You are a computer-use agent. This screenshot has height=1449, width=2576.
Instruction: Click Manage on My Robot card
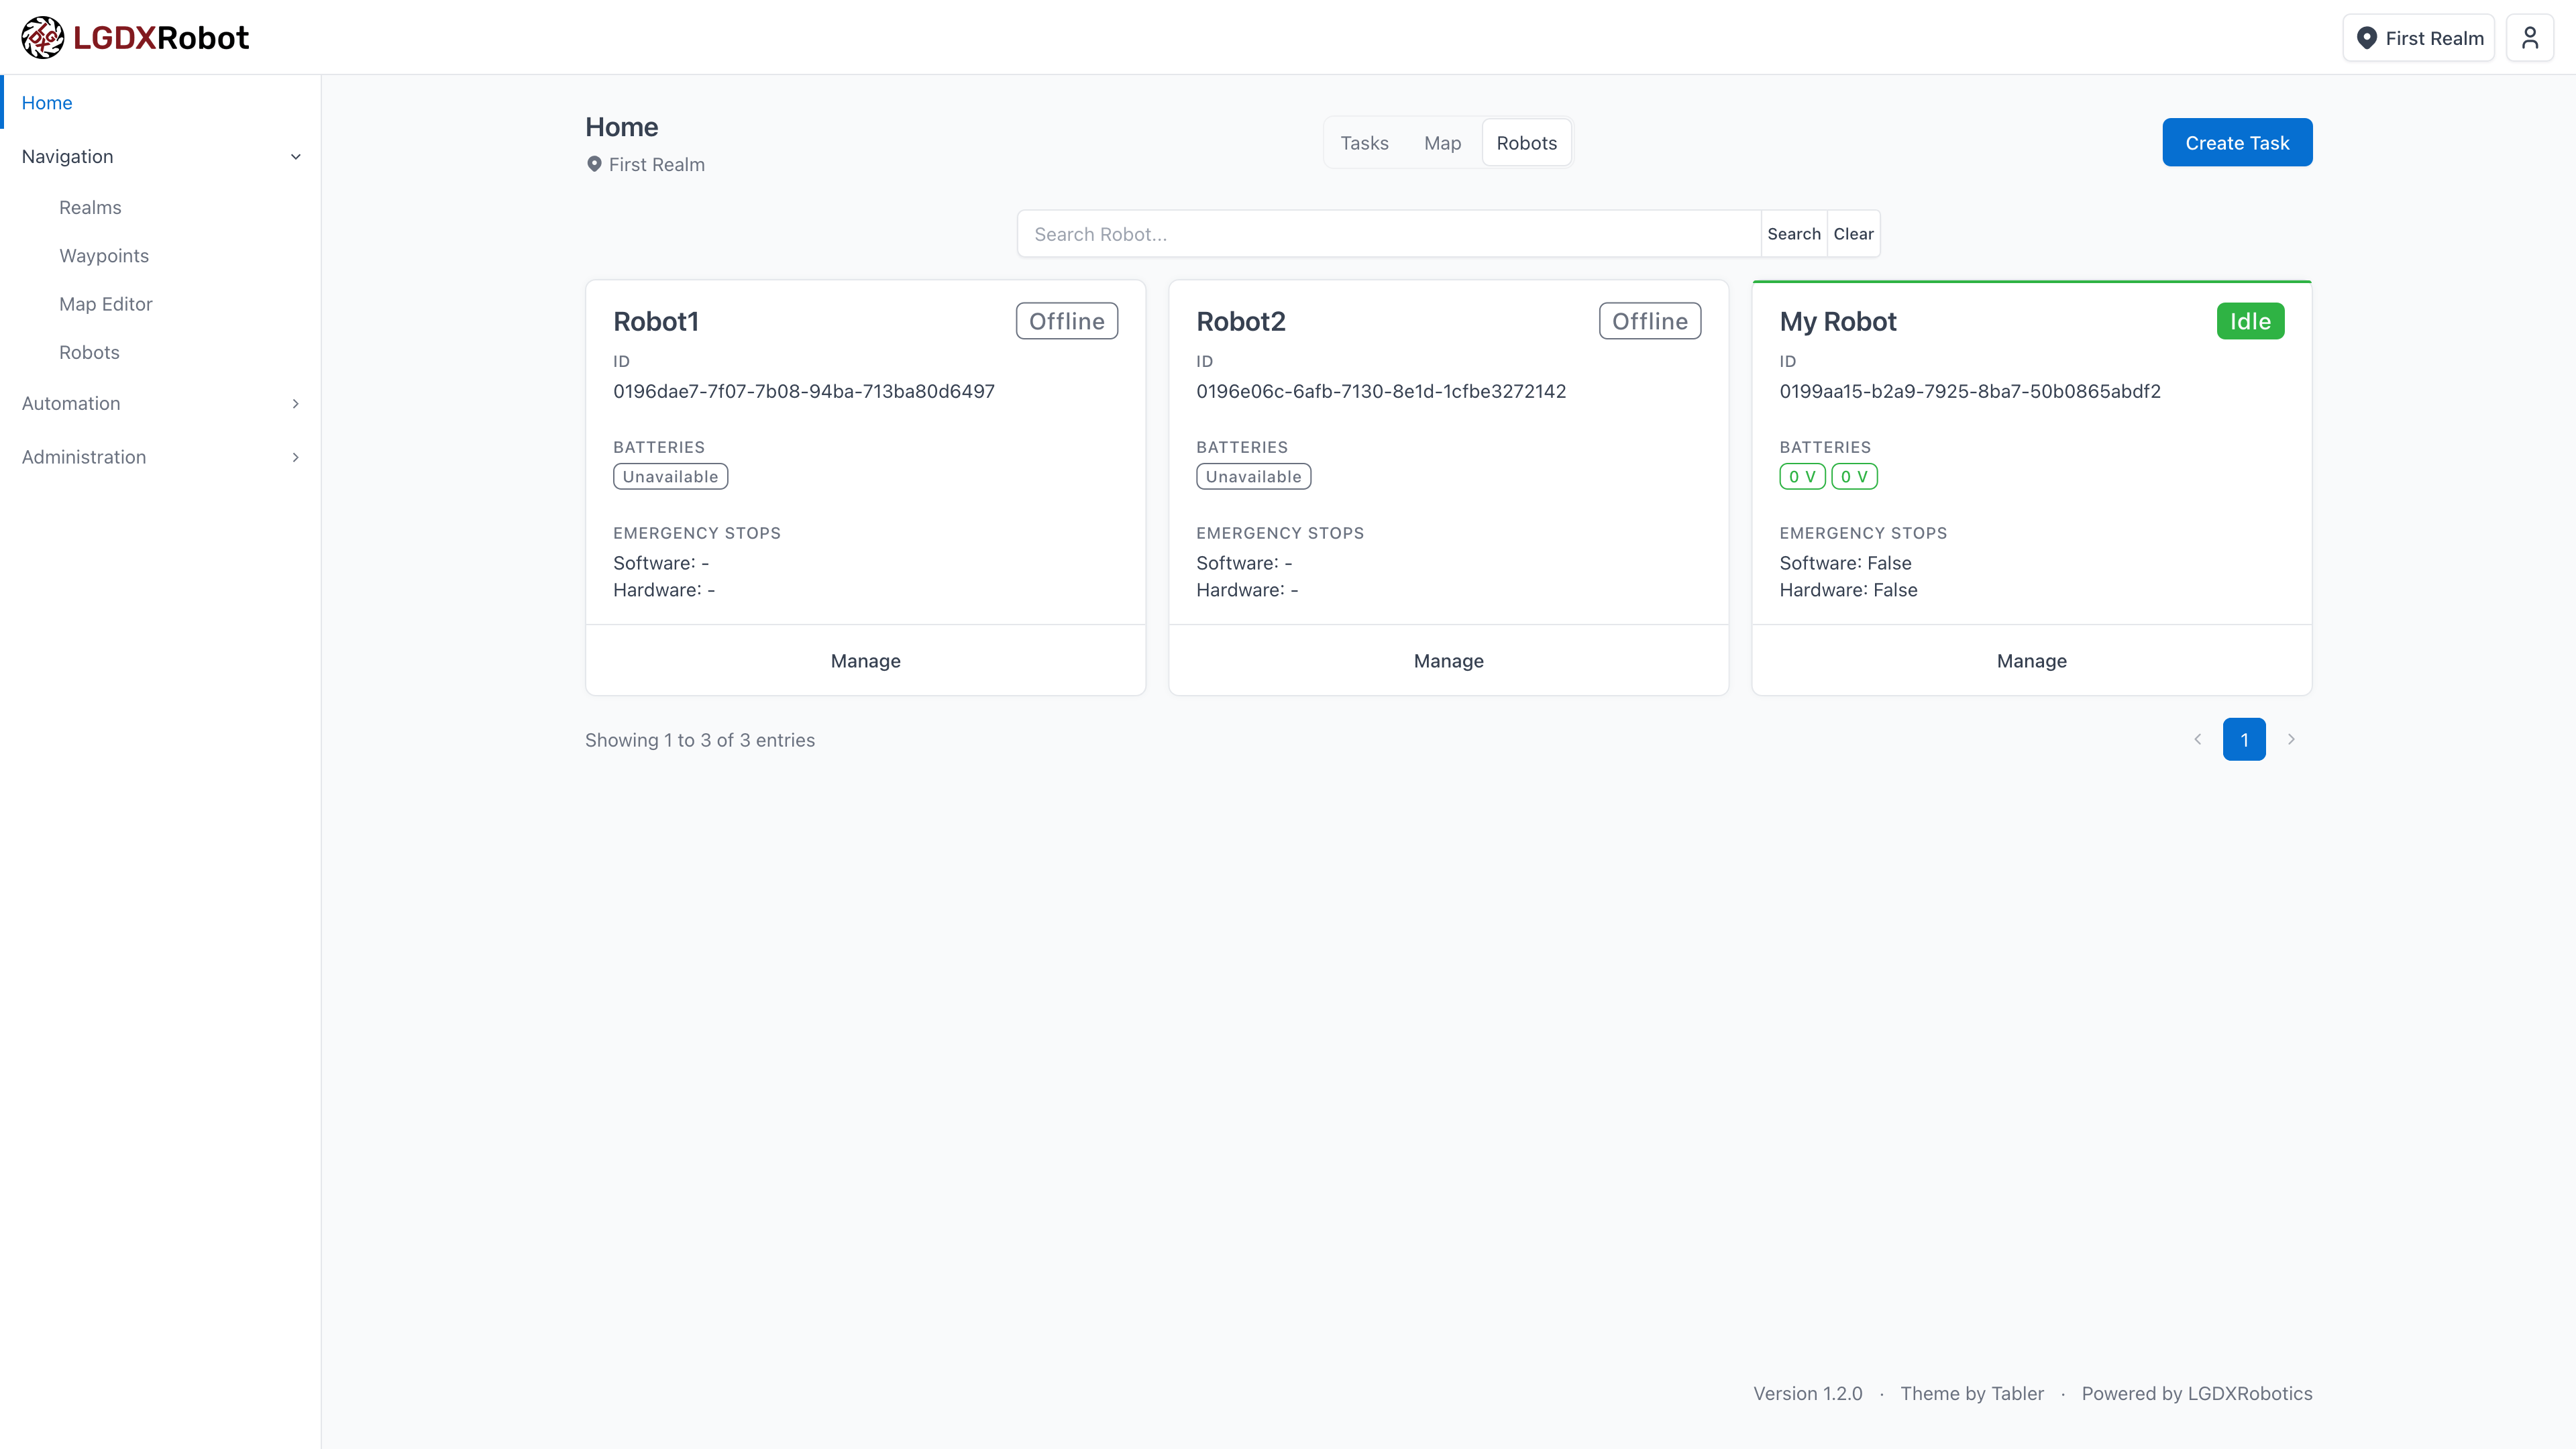(2031, 660)
